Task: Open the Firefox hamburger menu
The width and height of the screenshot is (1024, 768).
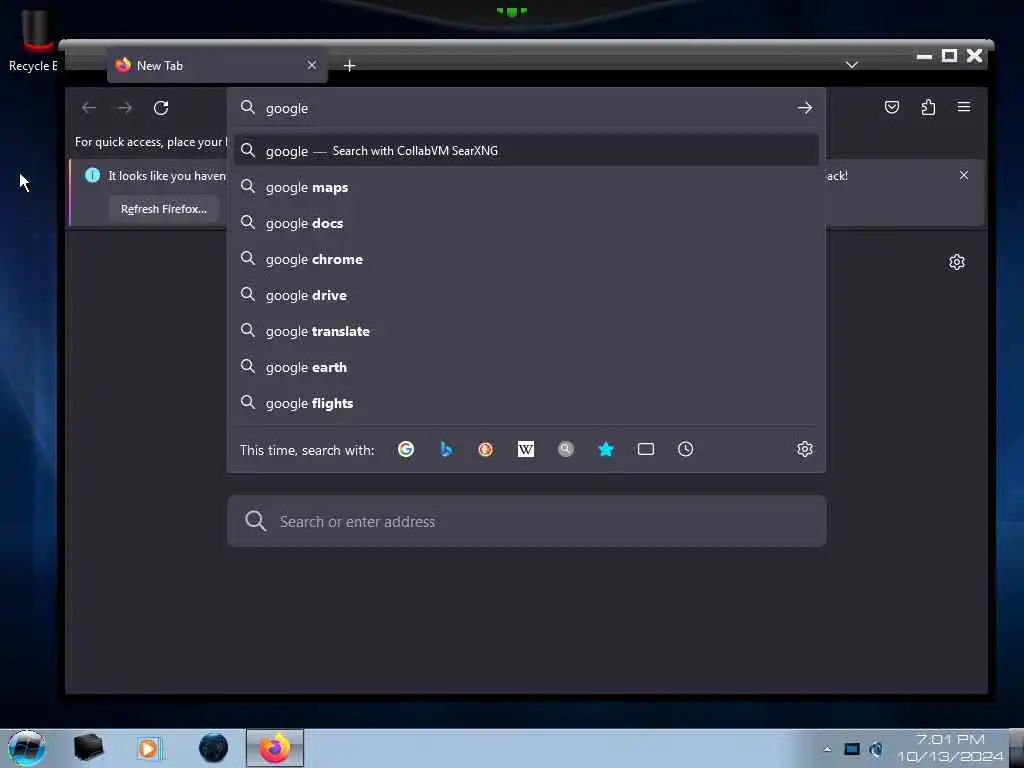Action: (964, 107)
